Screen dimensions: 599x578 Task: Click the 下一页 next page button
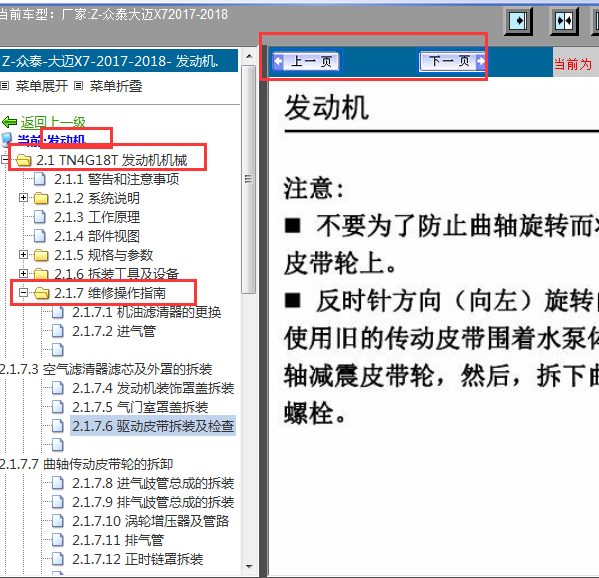coord(452,61)
